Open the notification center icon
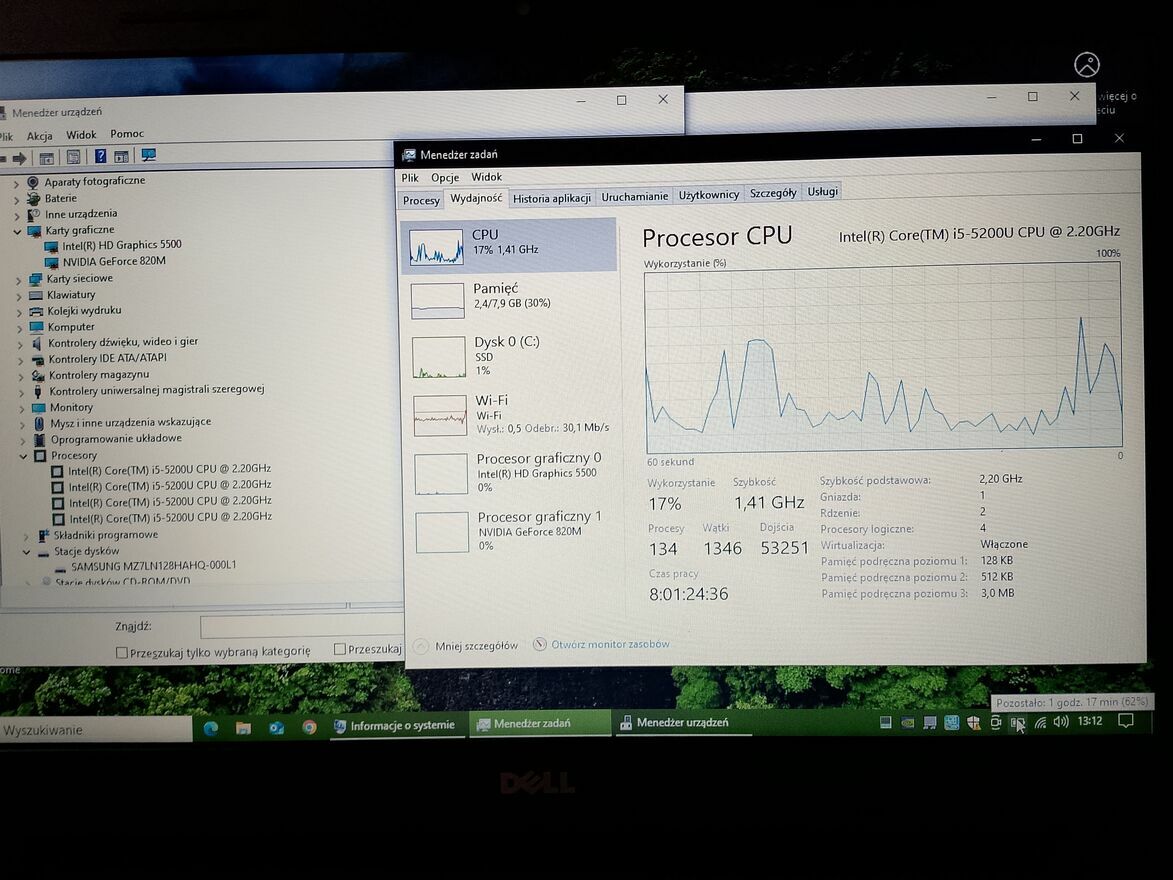The image size is (1173, 880). 1125,721
